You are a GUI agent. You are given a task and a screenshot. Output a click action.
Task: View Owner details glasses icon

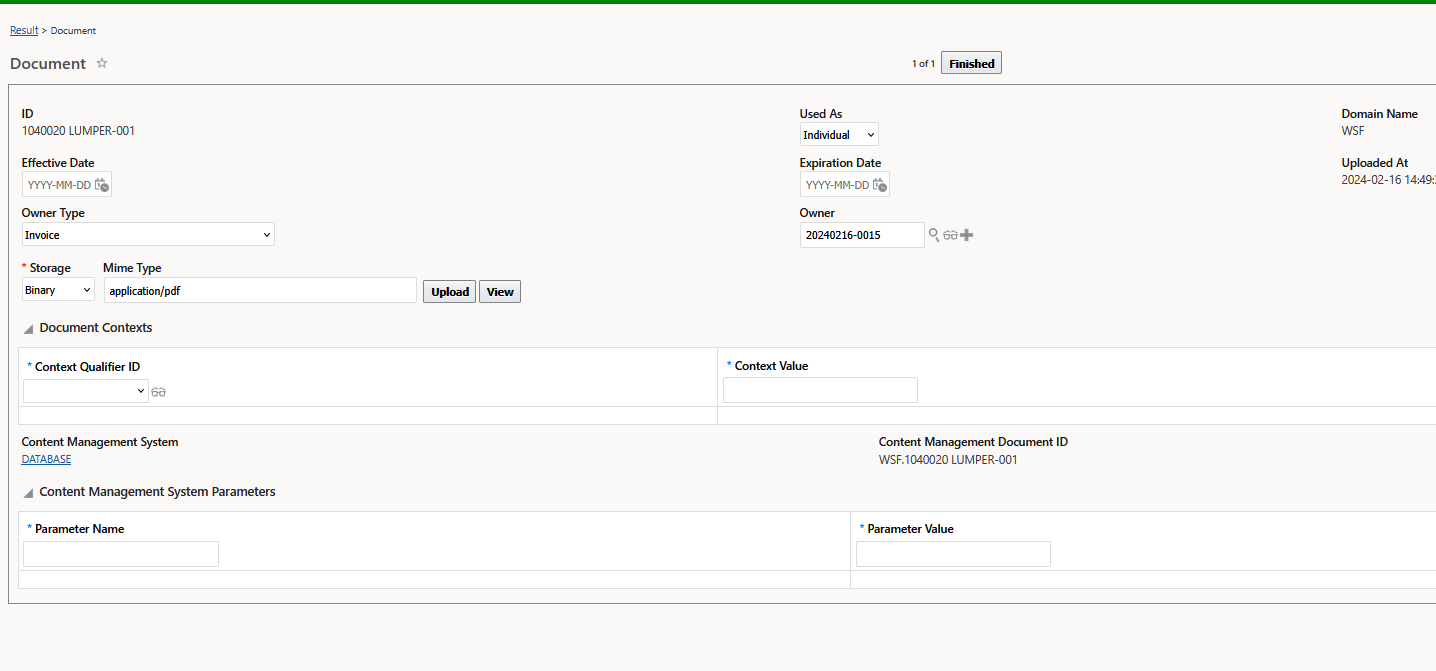[951, 235]
